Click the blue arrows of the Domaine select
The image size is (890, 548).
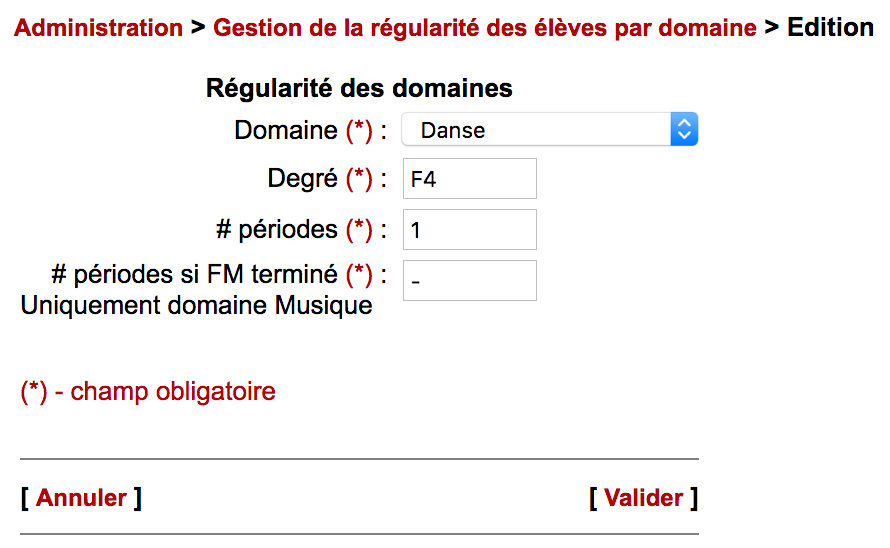[684, 130]
